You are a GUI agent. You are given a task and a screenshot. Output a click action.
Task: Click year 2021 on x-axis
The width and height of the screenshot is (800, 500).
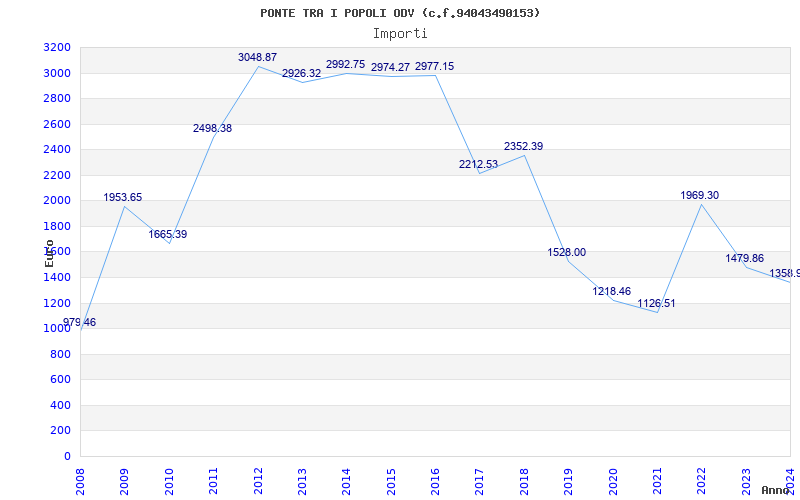pyautogui.click(x=657, y=481)
